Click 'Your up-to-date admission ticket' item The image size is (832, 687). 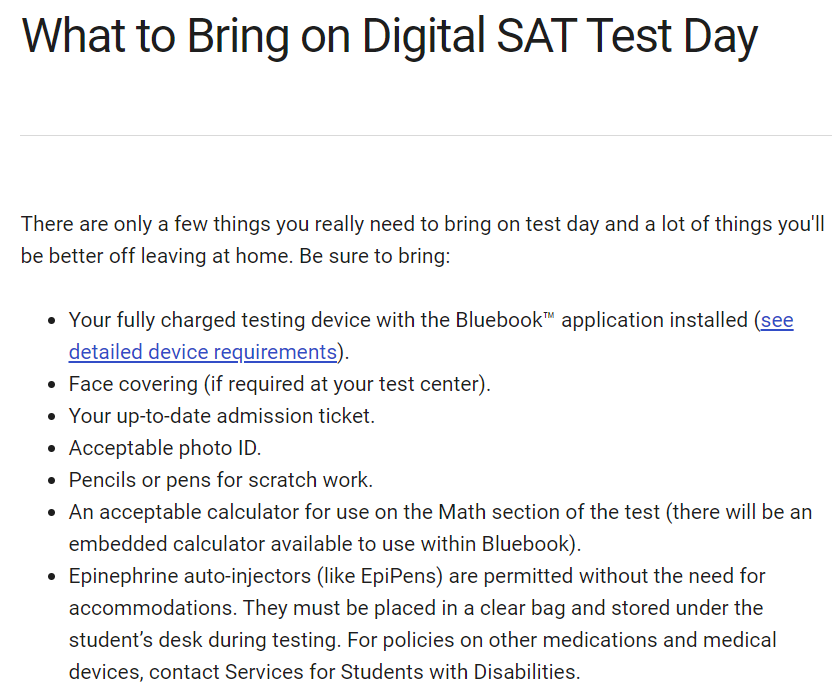tap(222, 416)
